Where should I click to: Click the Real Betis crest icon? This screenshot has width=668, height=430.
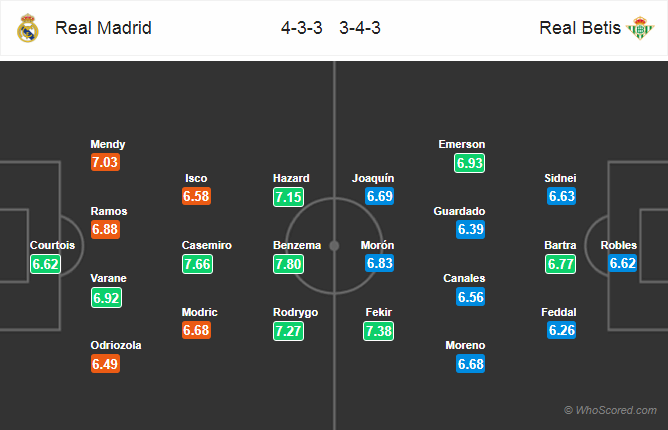(x=639, y=28)
